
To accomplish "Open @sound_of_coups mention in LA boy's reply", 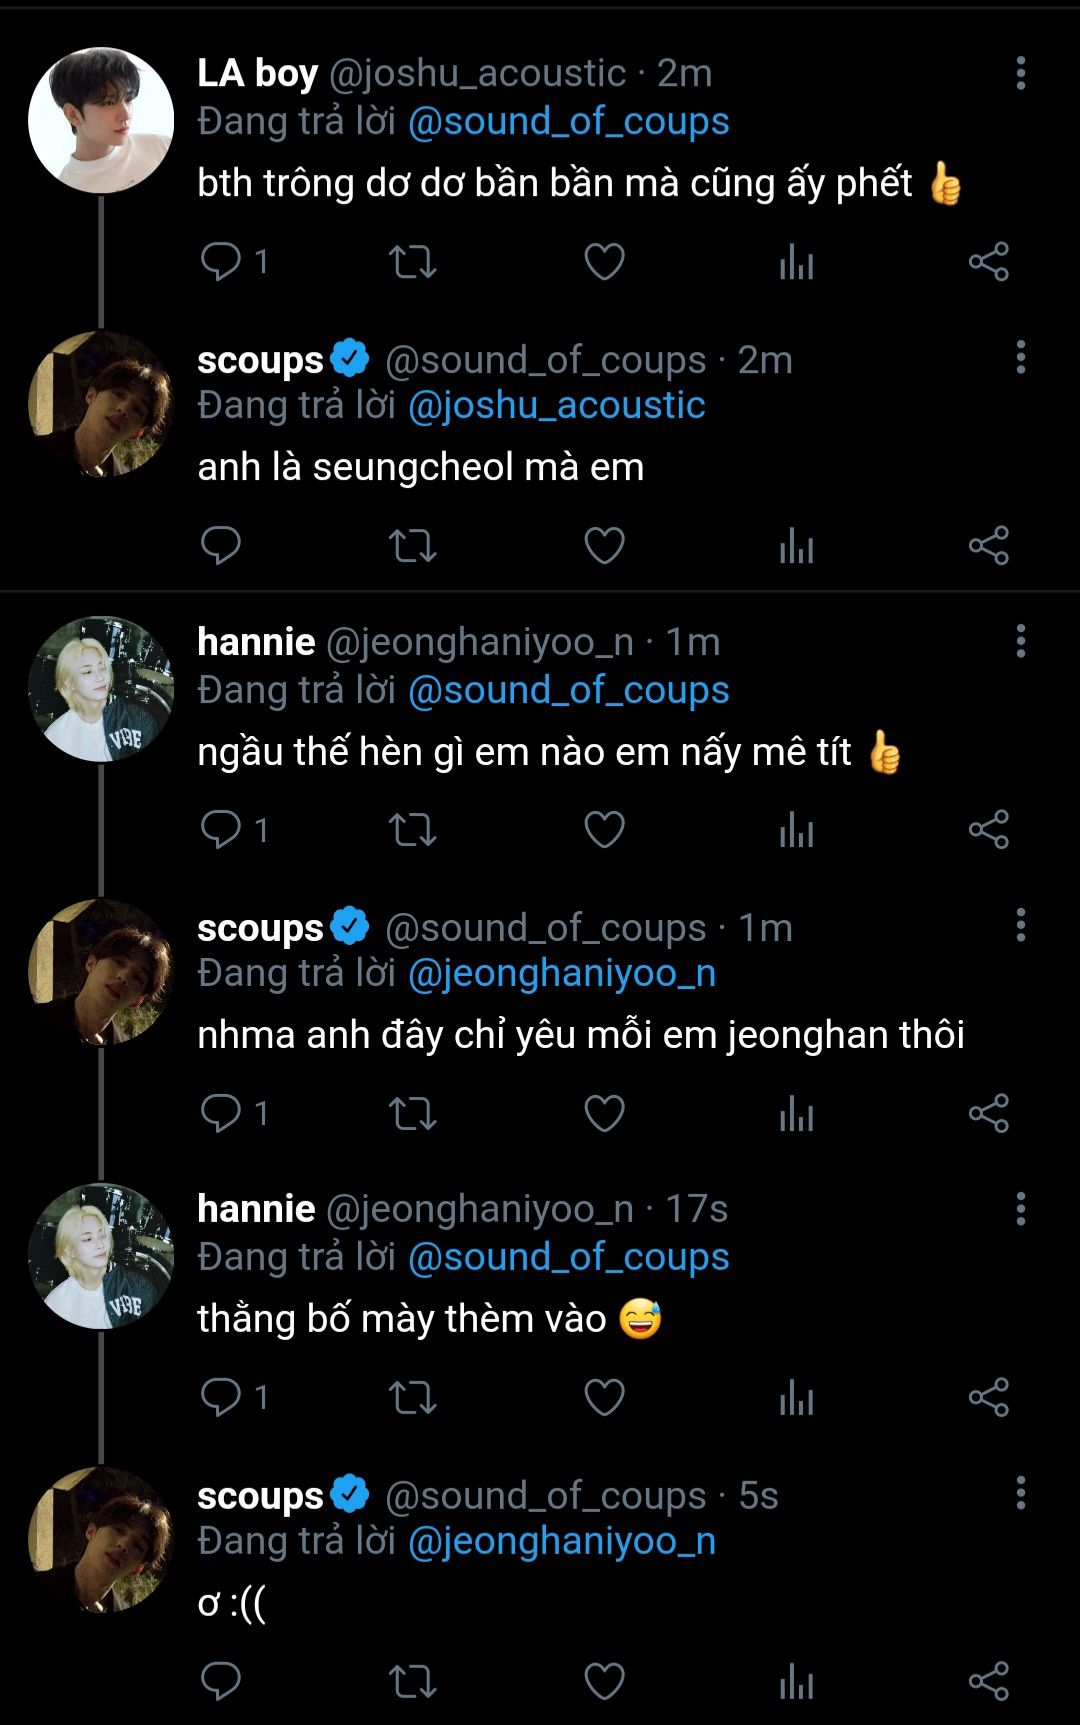I will (x=568, y=122).
